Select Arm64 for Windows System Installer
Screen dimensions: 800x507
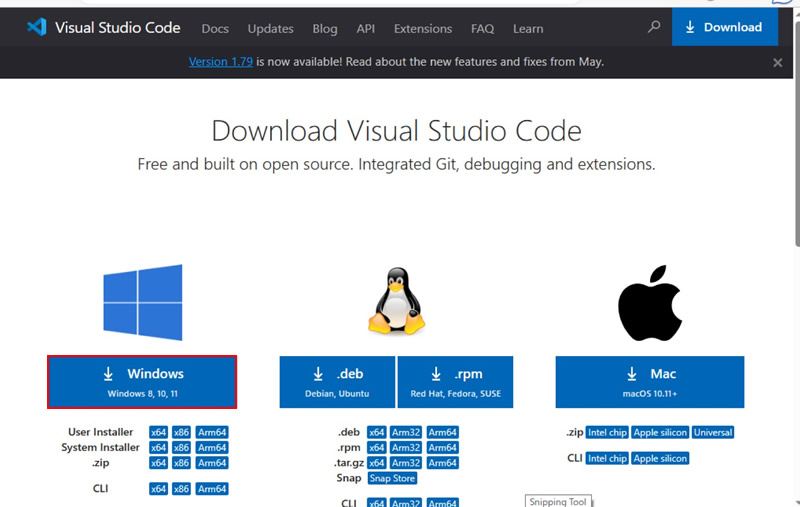[212, 448]
